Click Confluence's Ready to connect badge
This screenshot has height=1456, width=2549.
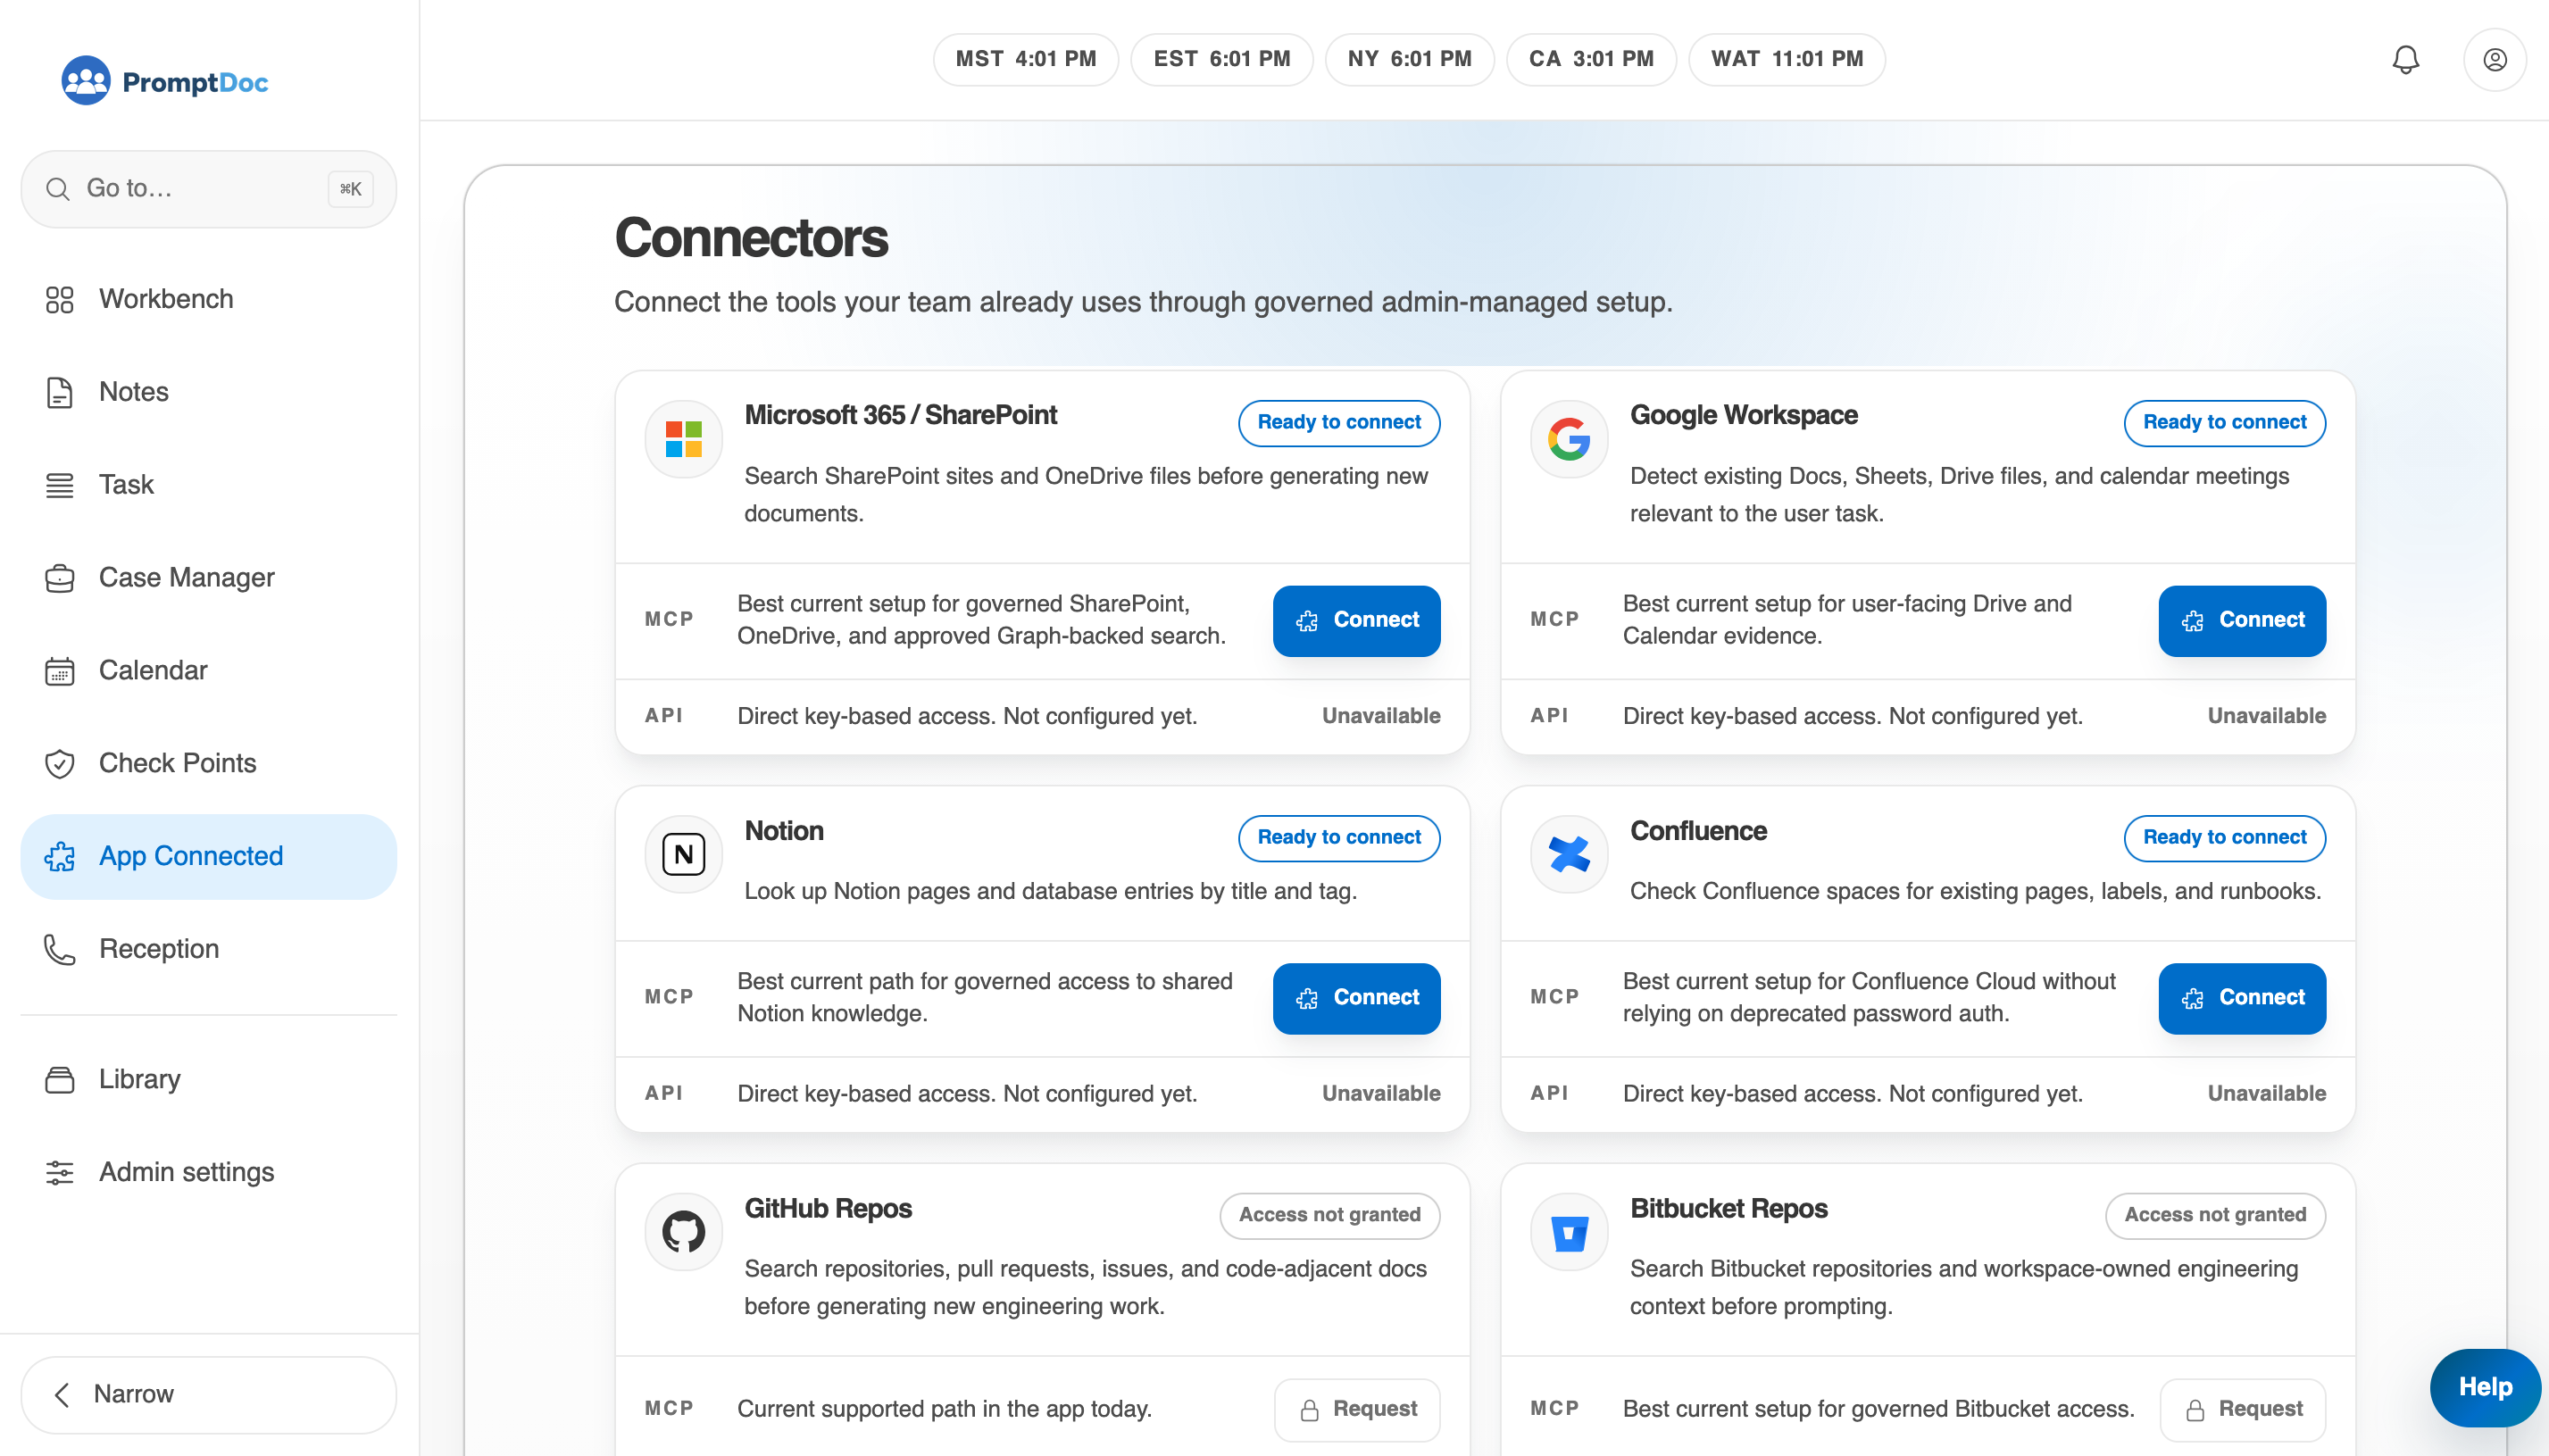(x=2224, y=837)
